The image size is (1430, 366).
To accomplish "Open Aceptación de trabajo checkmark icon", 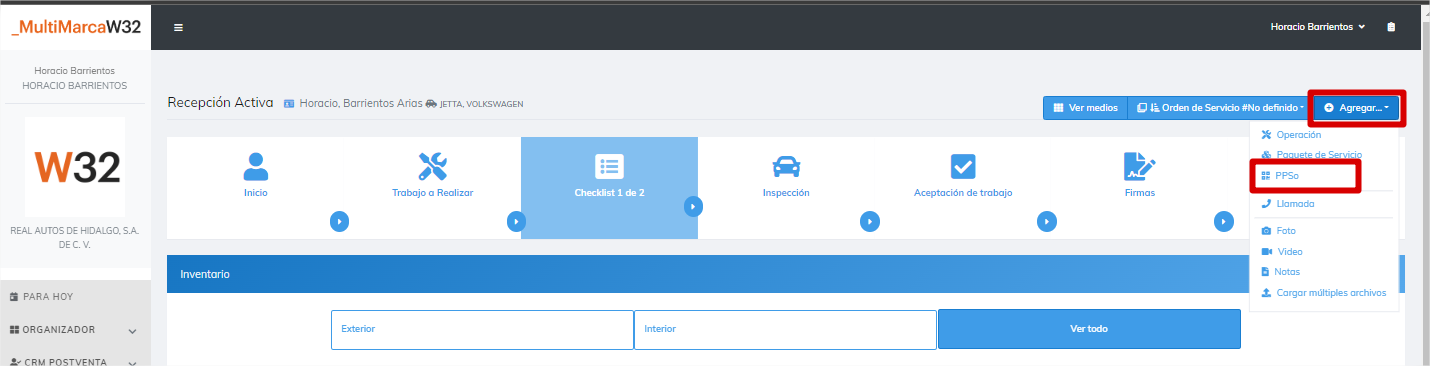I will pyautogui.click(x=962, y=166).
